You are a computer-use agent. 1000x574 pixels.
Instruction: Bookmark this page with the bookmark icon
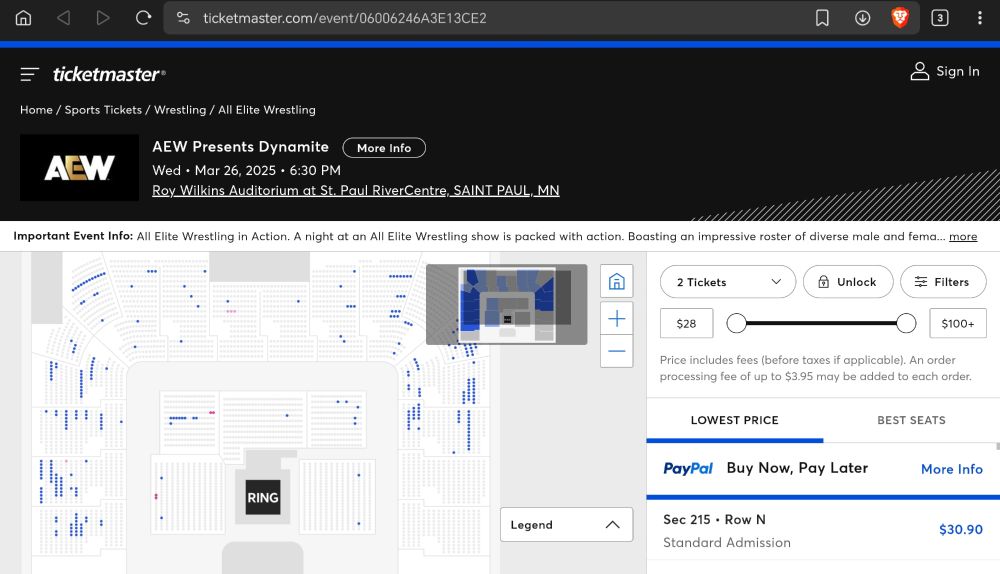tap(822, 18)
